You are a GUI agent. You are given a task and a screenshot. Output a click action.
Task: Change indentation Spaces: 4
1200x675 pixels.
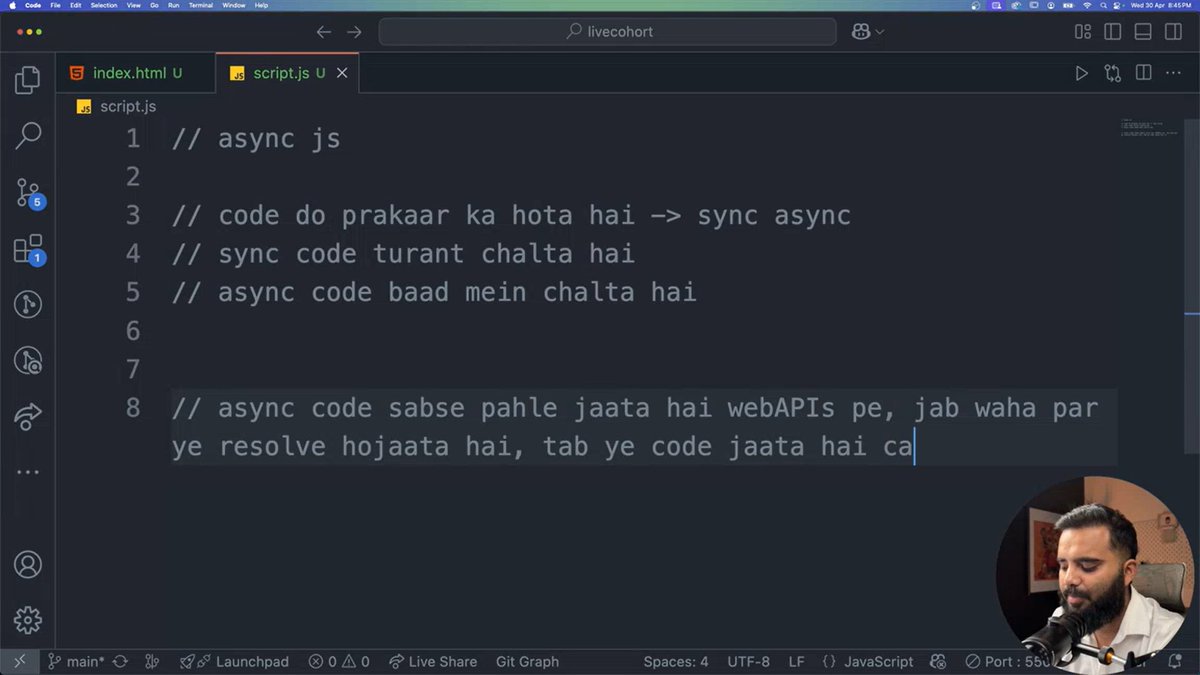(x=676, y=661)
